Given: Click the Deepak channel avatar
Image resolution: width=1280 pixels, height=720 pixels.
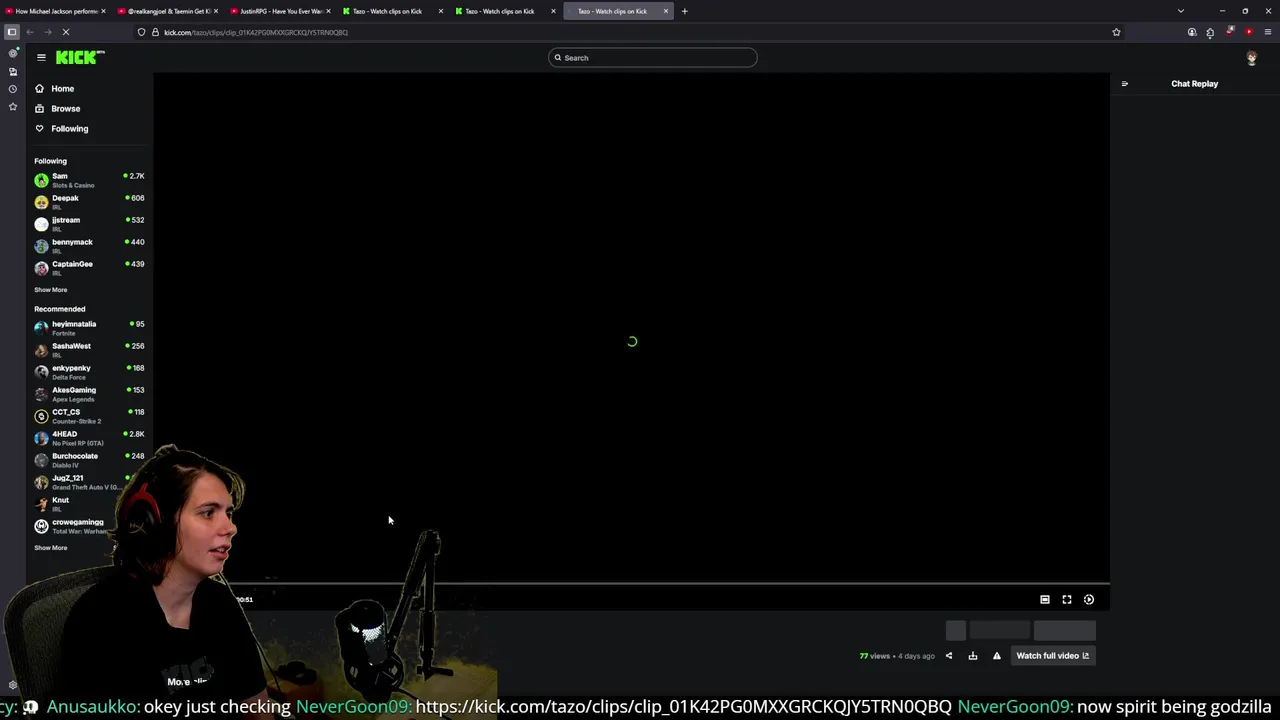Looking at the screenshot, I should pos(41,202).
